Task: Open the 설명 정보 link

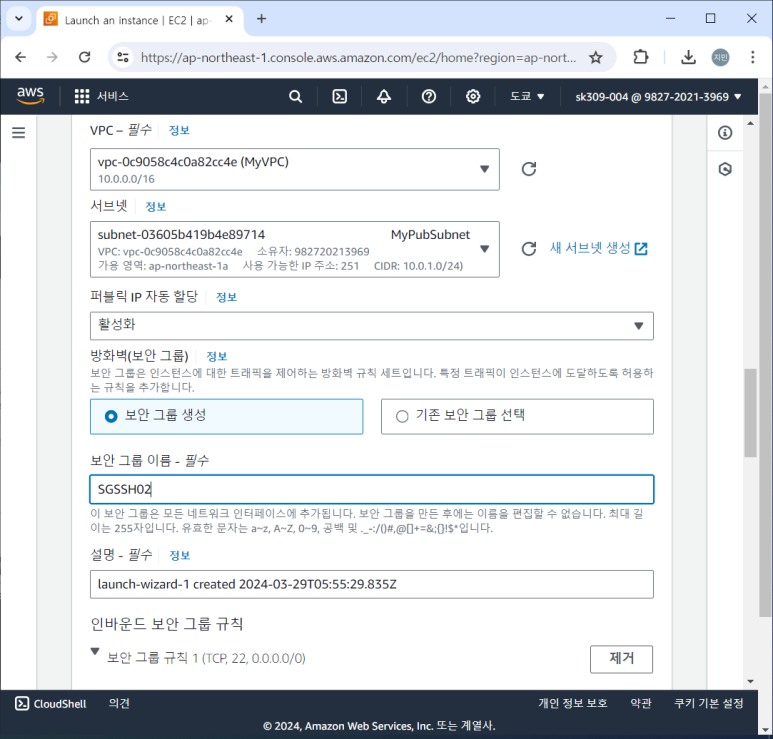Action: (179, 556)
